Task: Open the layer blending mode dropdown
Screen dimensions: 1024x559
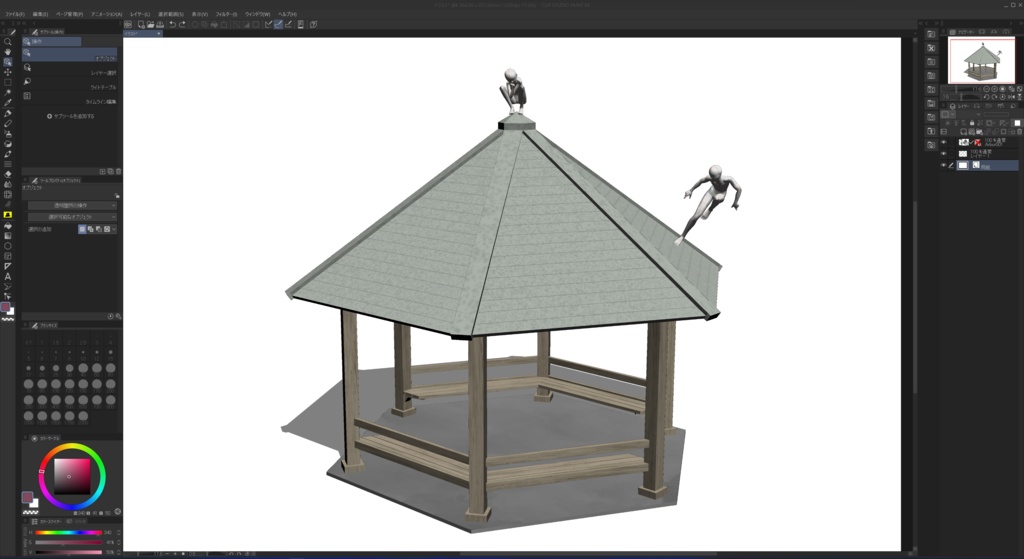Action: click(x=968, y=114)
